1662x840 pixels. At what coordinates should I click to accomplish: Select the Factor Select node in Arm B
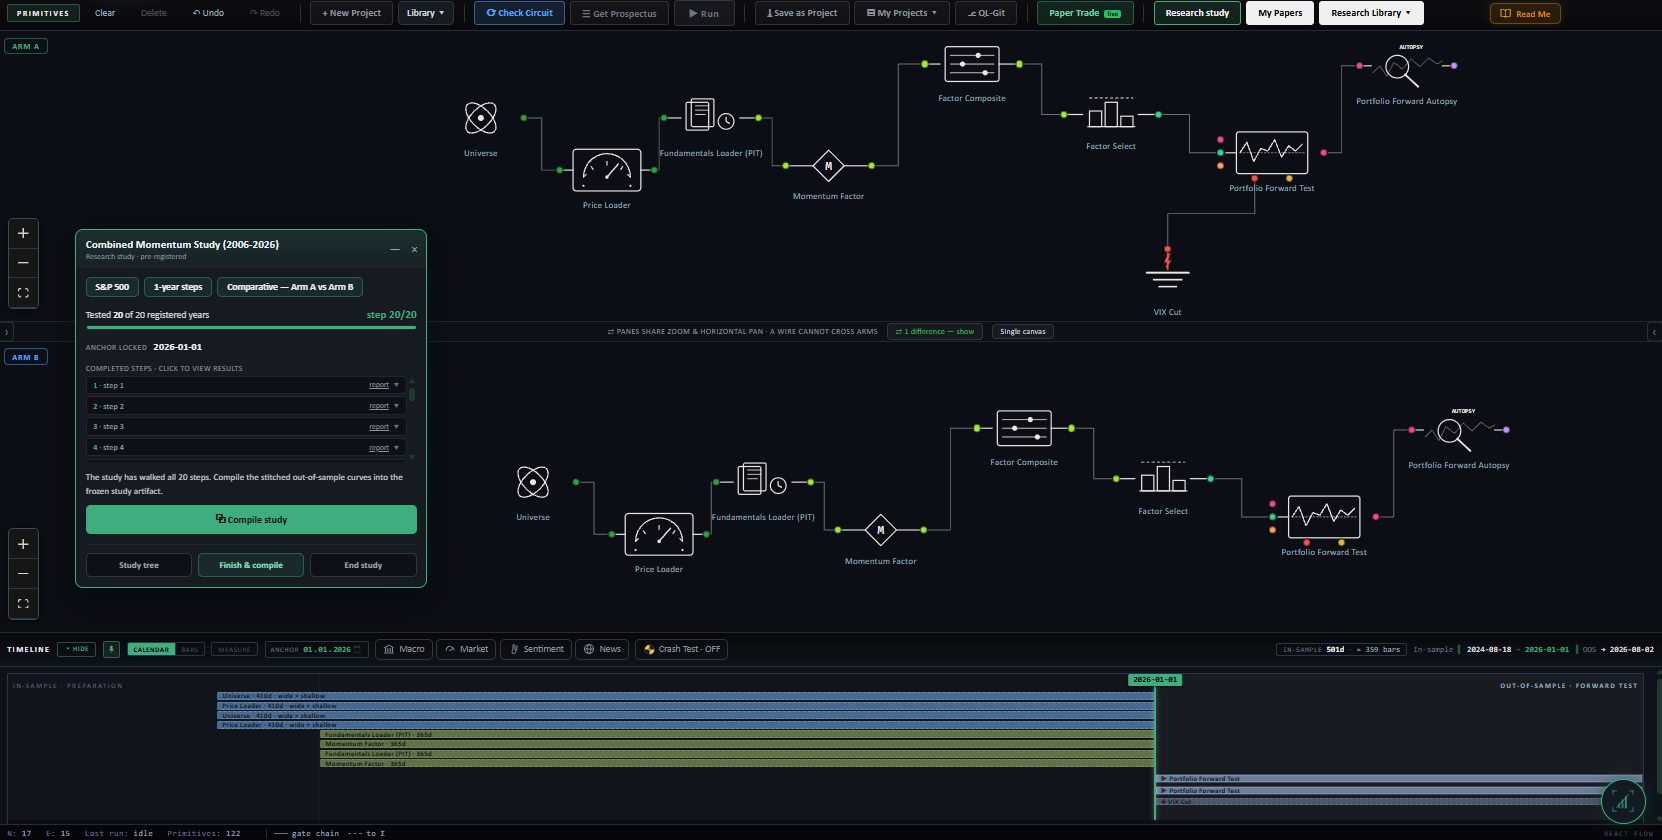1163,478
